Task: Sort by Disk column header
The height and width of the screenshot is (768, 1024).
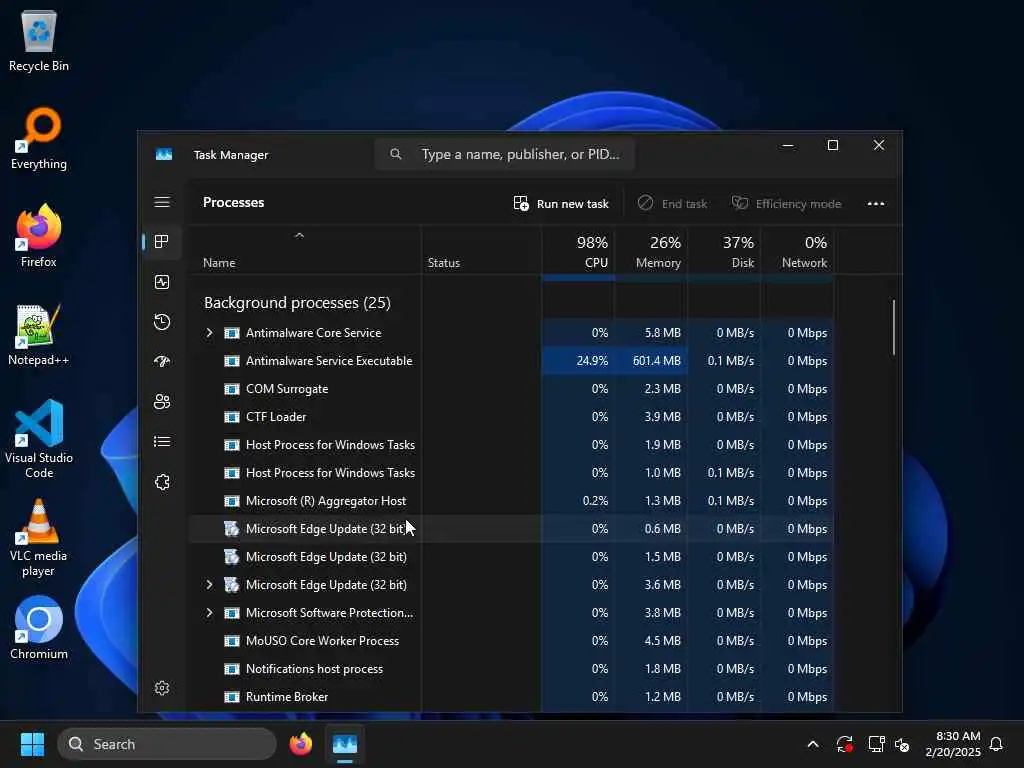Action: coord(724,252)
